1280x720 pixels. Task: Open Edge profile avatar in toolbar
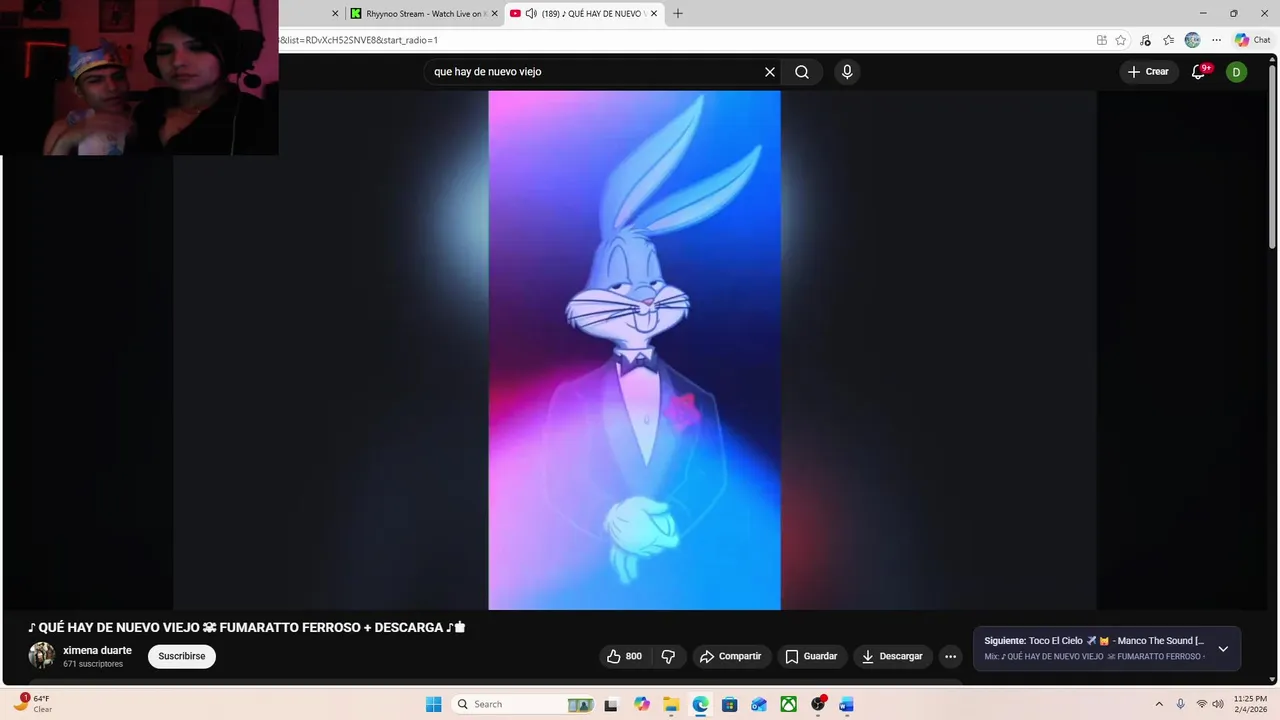click(x=1192, y=40)
